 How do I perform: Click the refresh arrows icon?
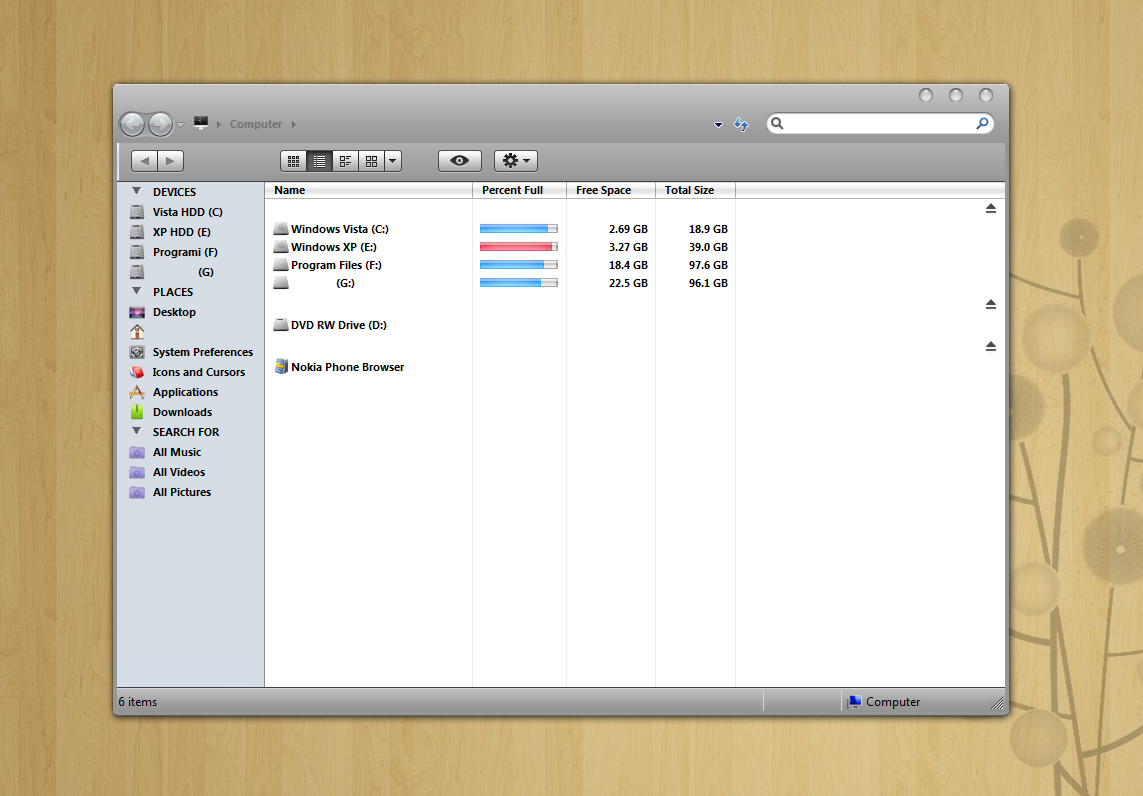(741, 124)
